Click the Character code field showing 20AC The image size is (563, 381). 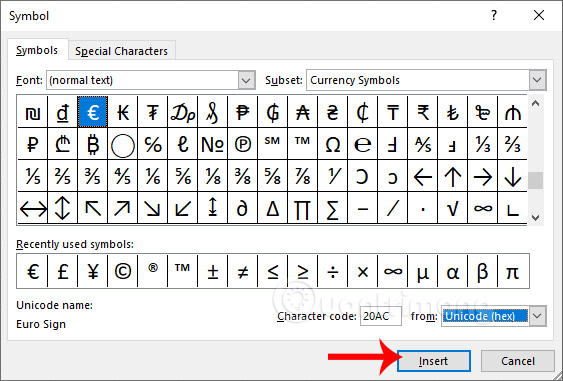pos(381,316)
